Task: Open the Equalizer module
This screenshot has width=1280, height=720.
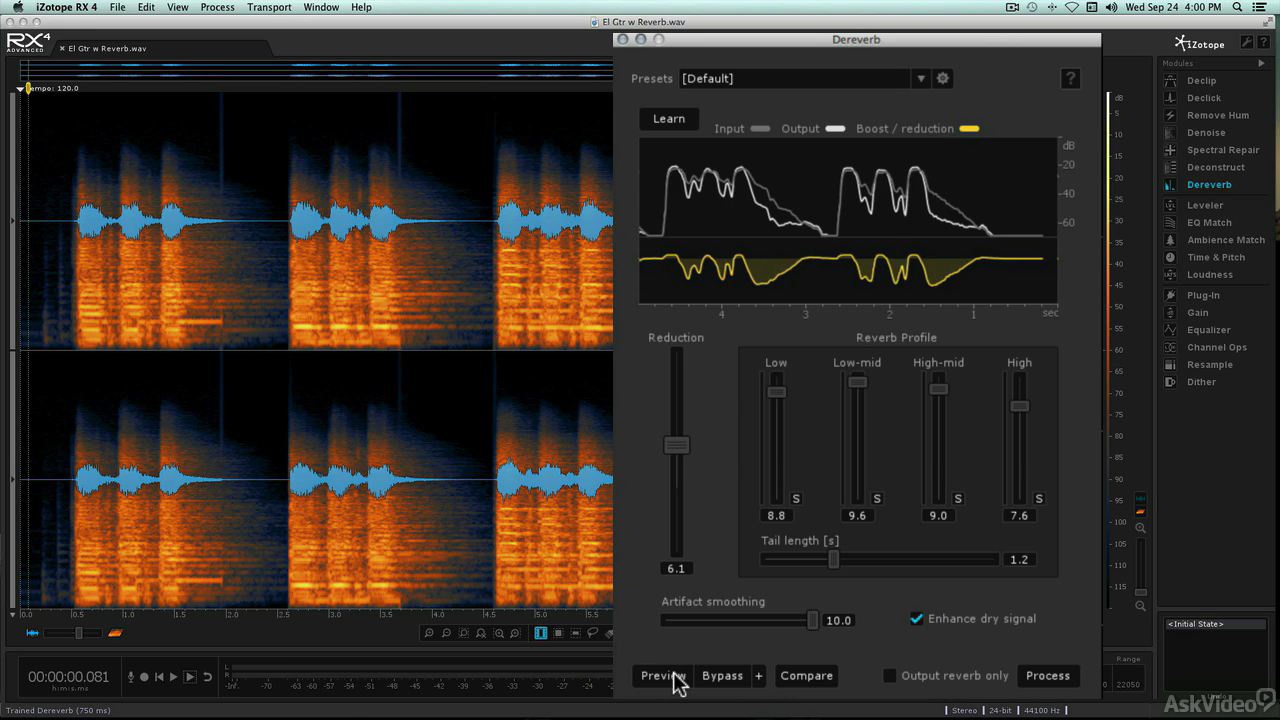Action: (1208, 330)
